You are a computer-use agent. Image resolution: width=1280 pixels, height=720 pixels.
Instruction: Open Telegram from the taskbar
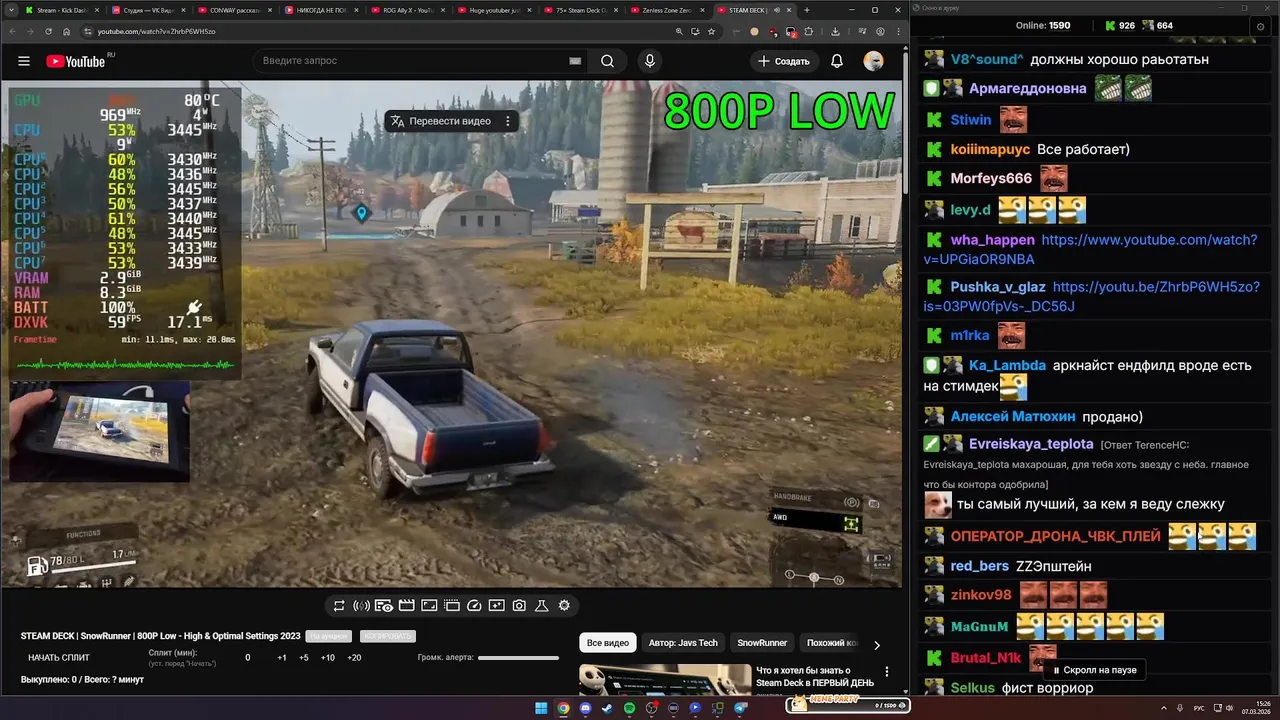click(x=740, y=708)
